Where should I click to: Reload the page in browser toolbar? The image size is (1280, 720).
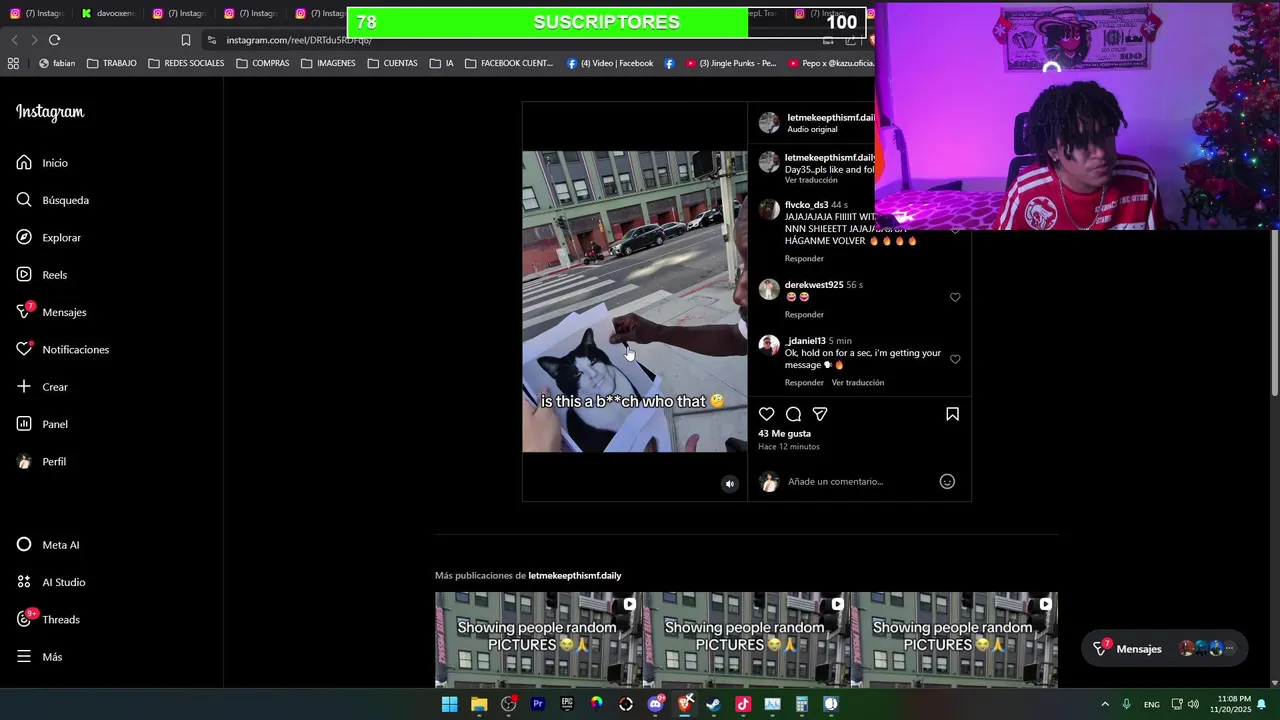54,40
